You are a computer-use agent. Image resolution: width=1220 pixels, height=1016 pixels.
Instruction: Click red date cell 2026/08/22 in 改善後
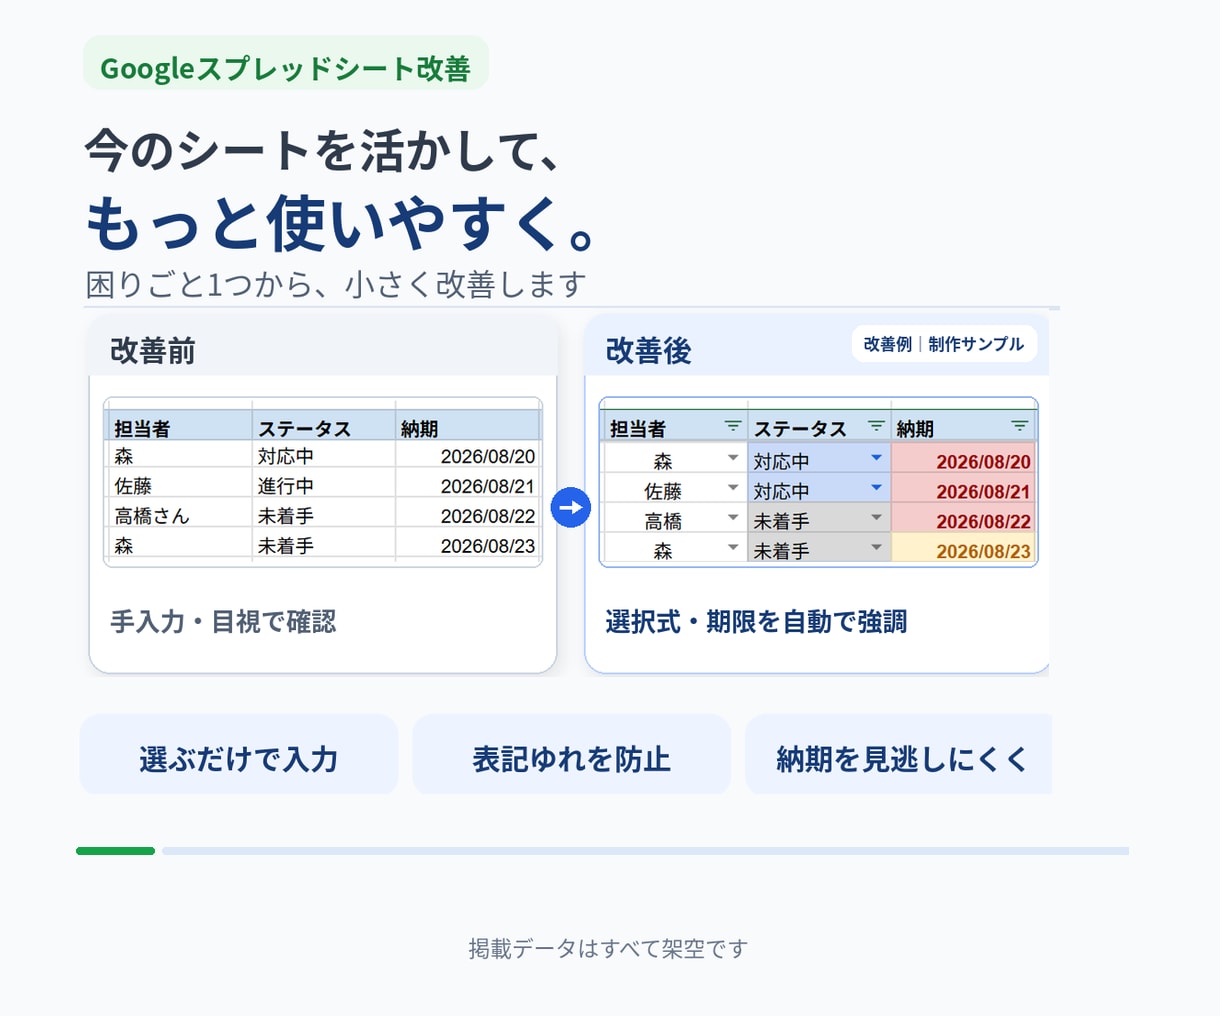click(x=963, y=519)
